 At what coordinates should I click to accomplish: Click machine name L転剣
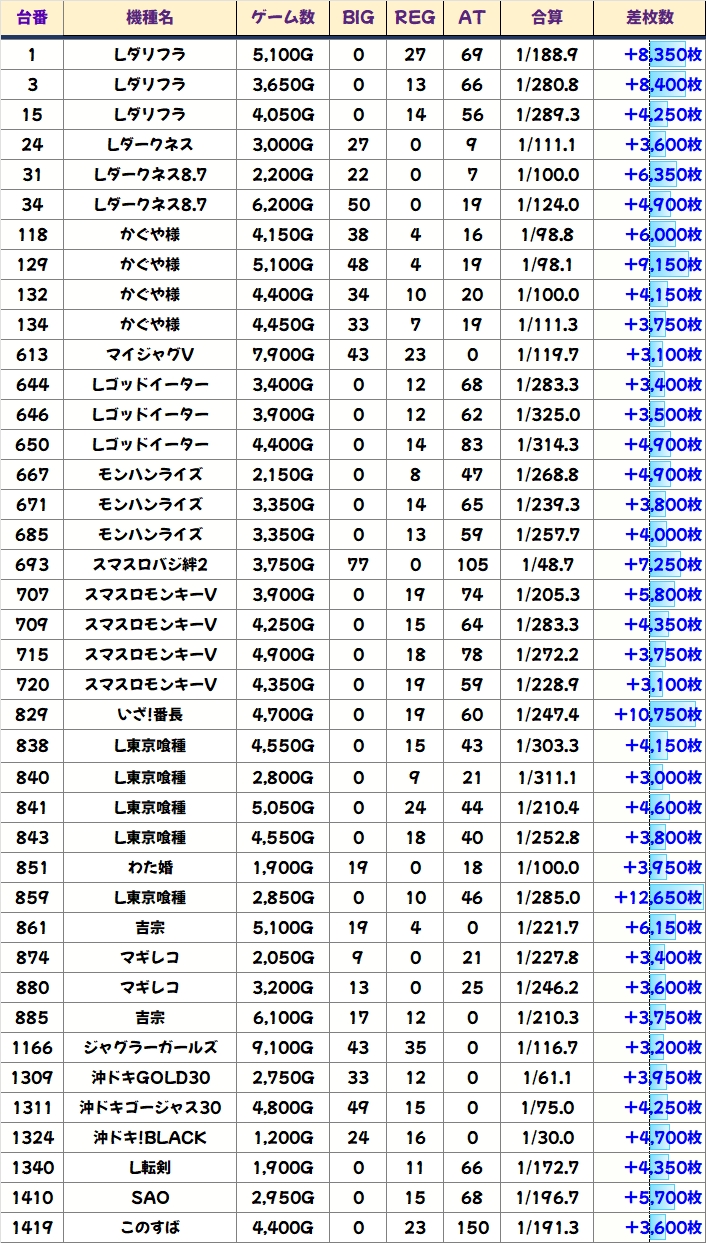tap(150, 1167)
